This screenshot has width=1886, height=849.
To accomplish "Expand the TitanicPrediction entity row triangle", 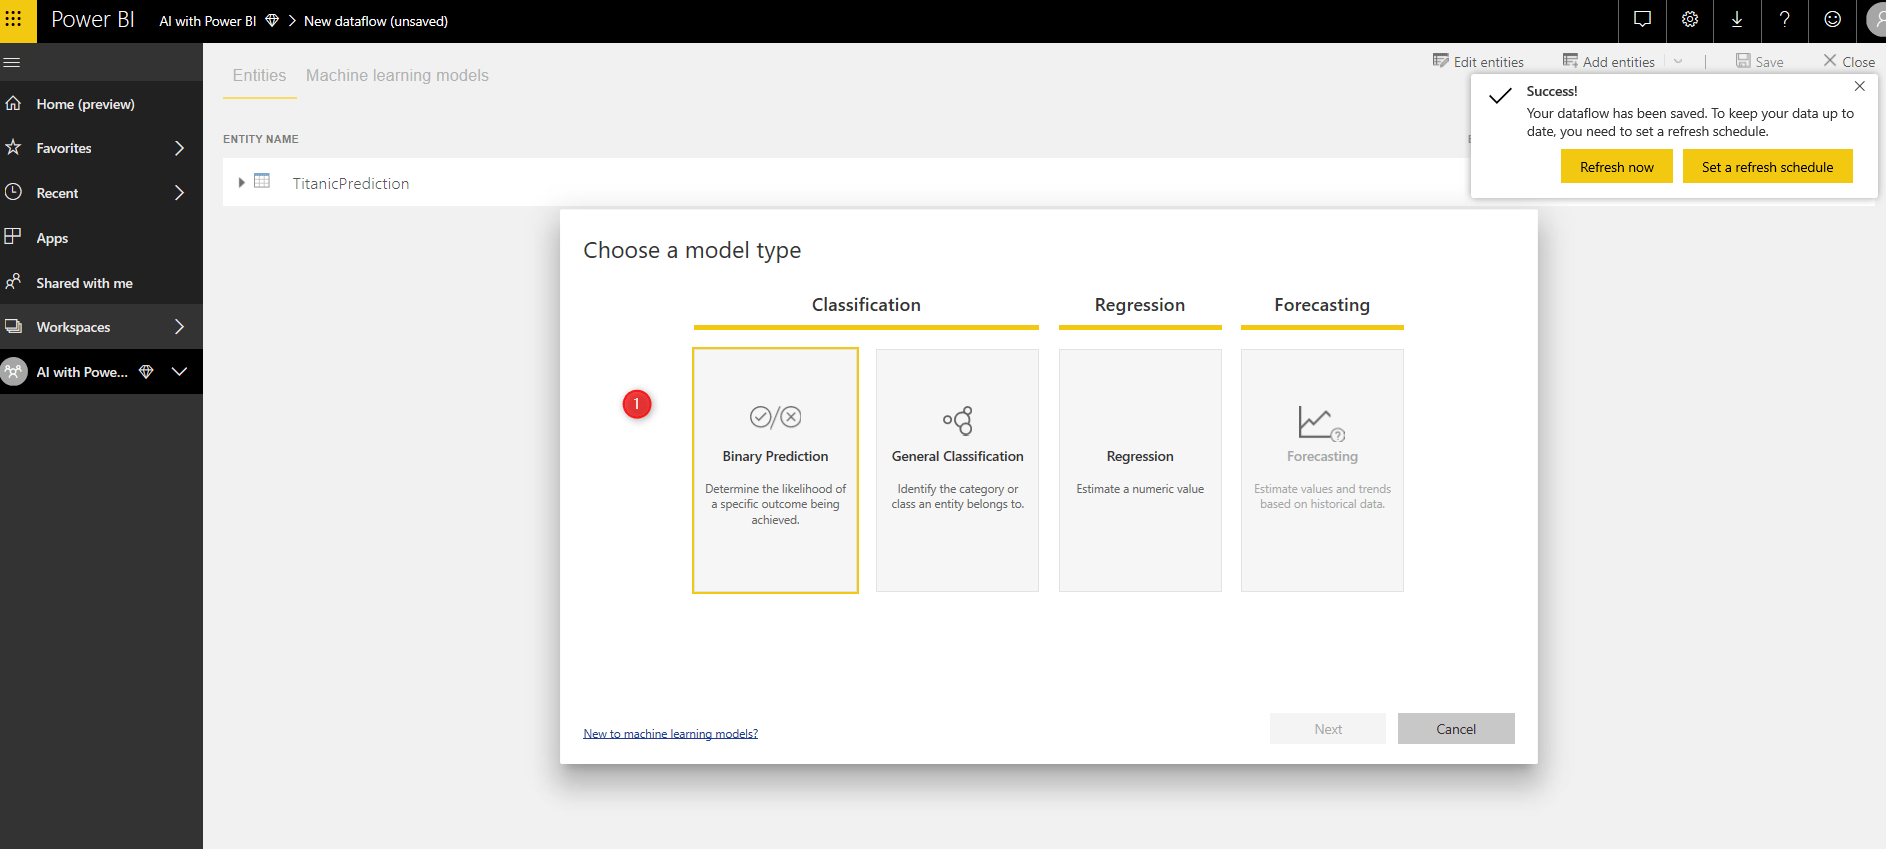I will [x=241, y=182].
